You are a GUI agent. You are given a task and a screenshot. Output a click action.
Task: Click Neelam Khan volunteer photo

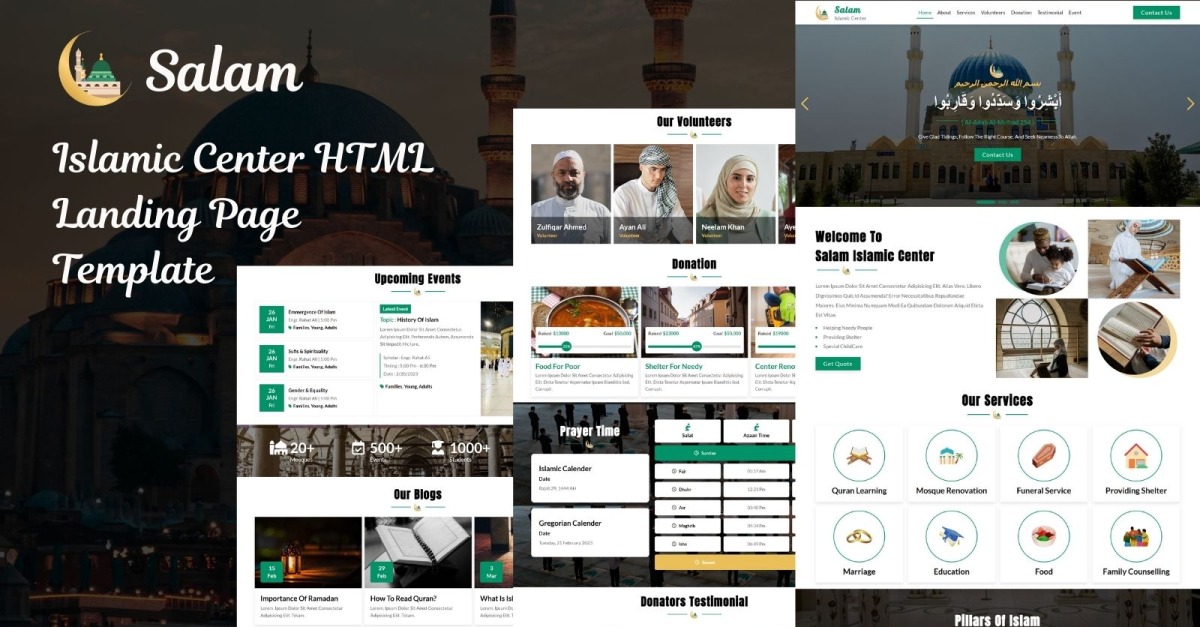[x=736, y=194]
